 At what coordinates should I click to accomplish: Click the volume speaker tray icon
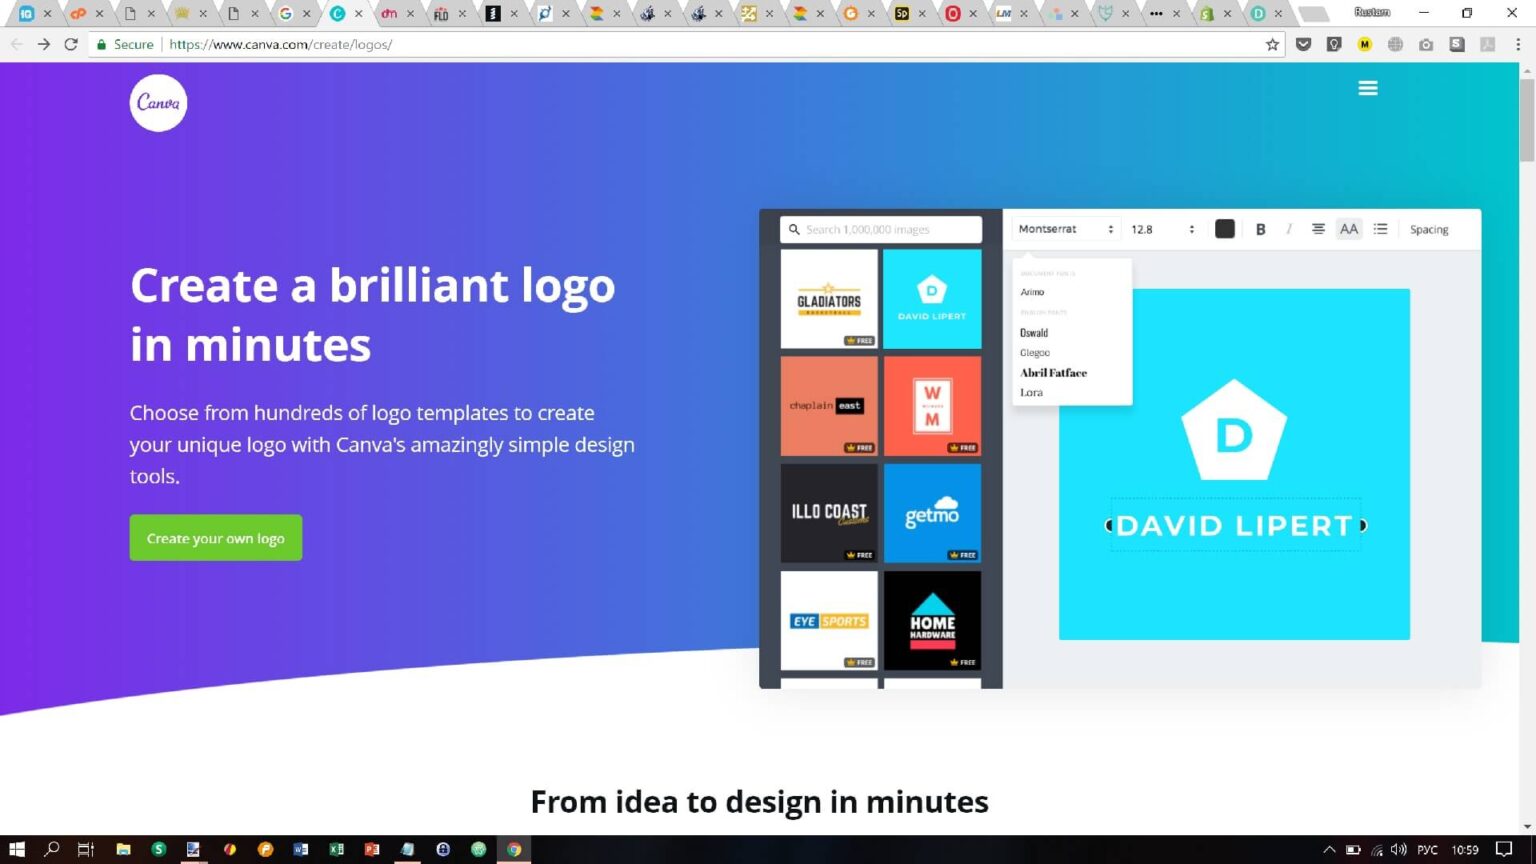click(x=1398, y=850)
